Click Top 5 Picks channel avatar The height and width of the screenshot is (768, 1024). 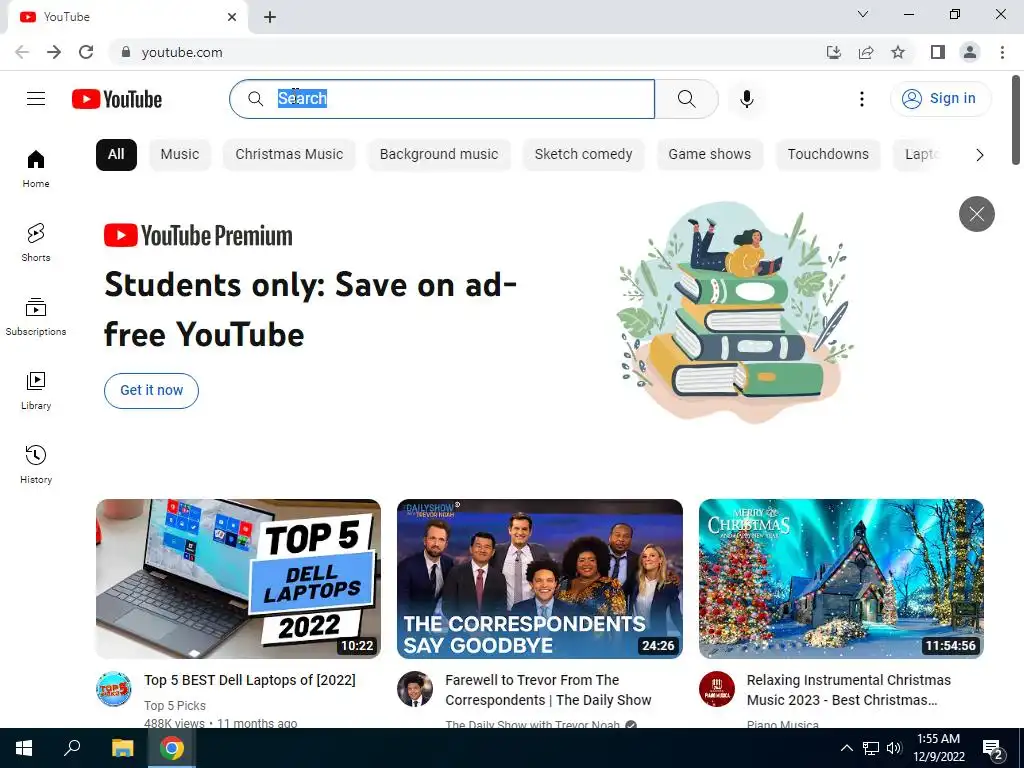[x=114, y=689]
